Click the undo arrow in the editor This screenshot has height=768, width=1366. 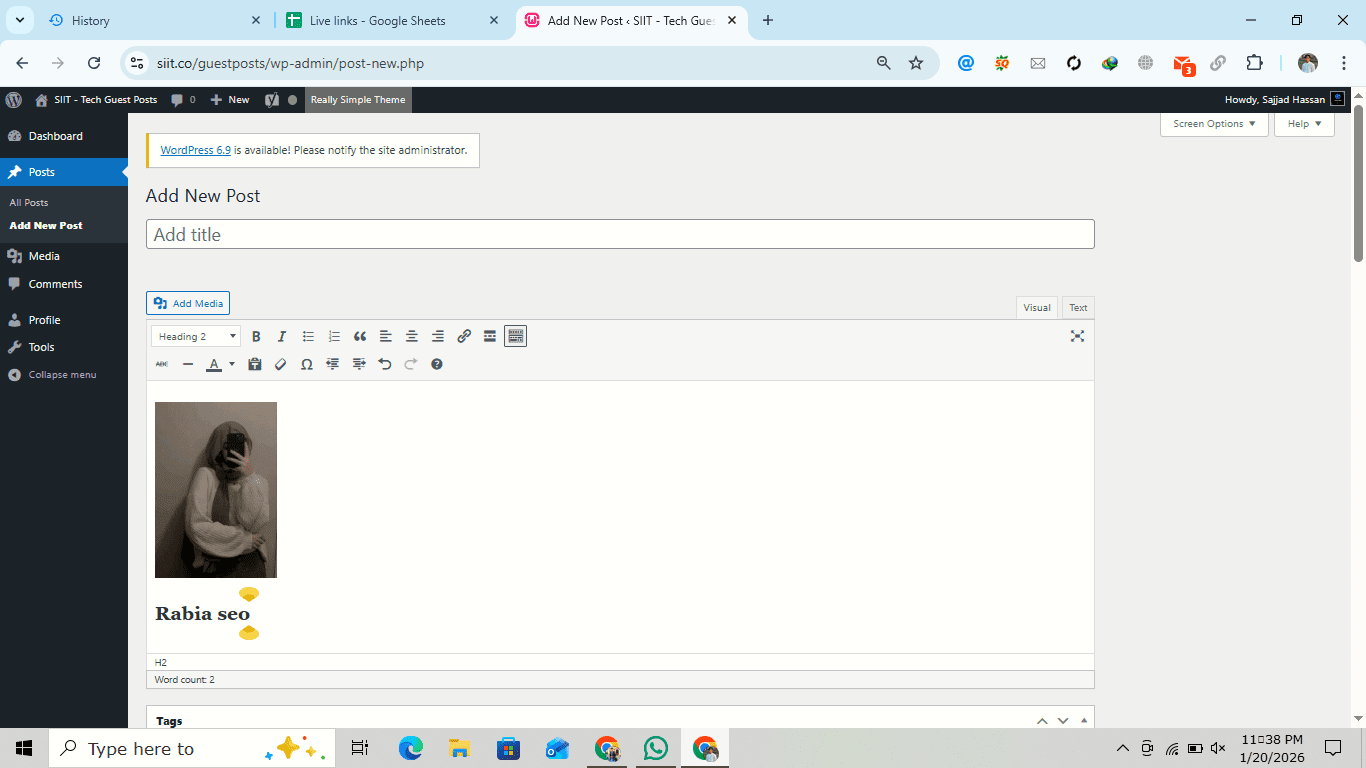385,365
